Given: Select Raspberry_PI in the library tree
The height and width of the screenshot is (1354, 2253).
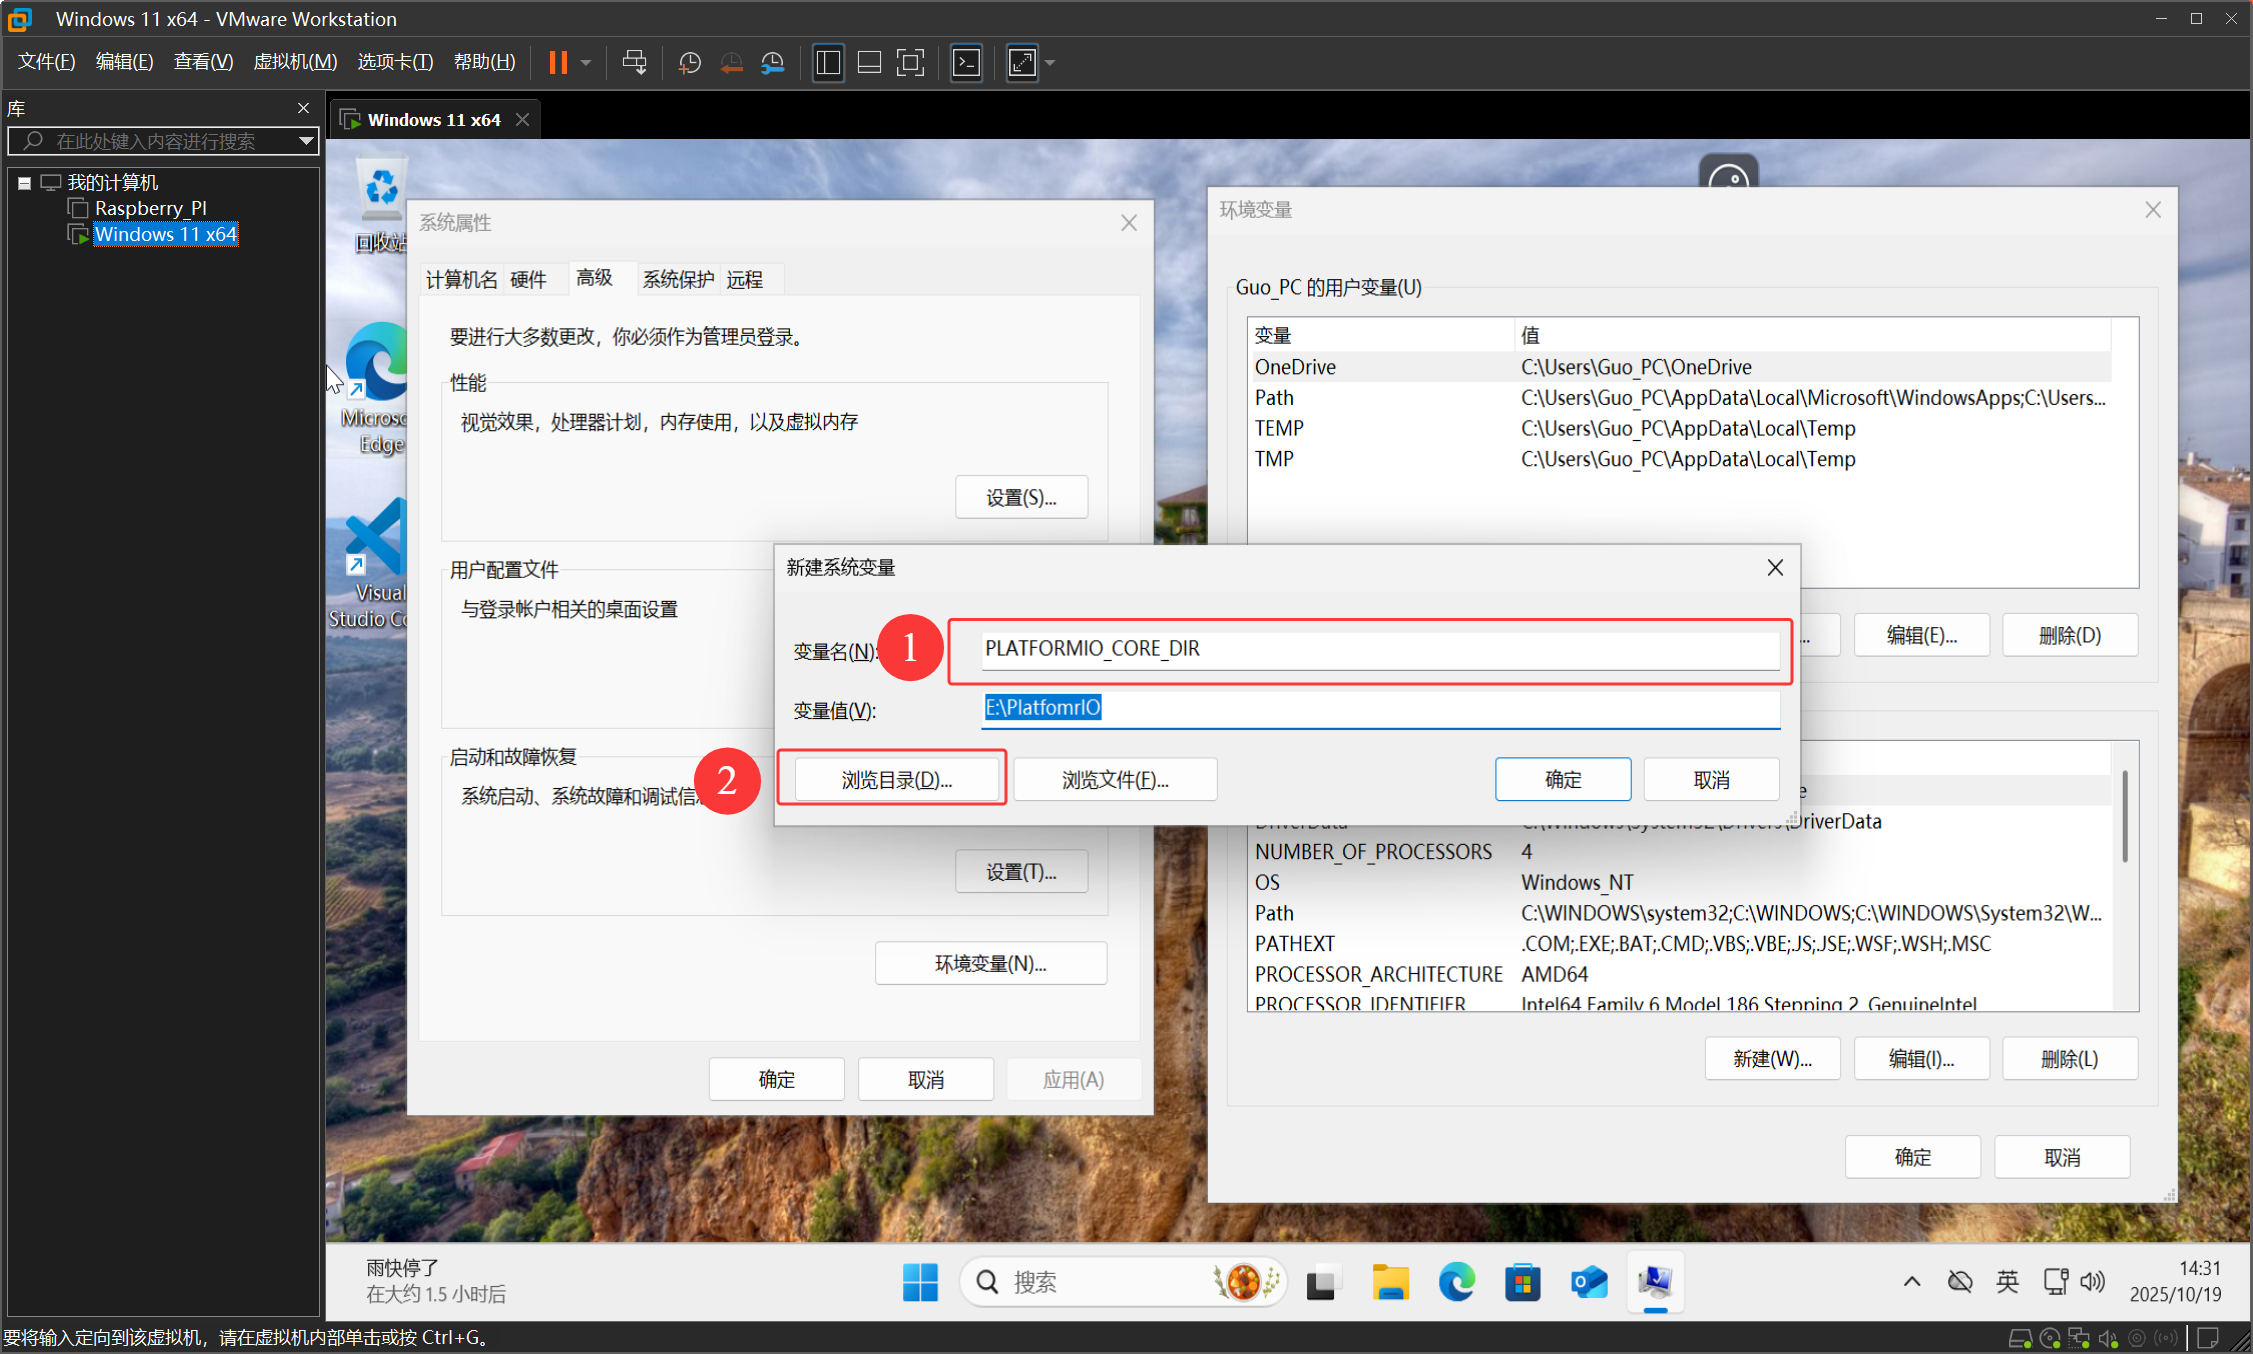Looking at the screenshot, I should (x=151, y=208).
